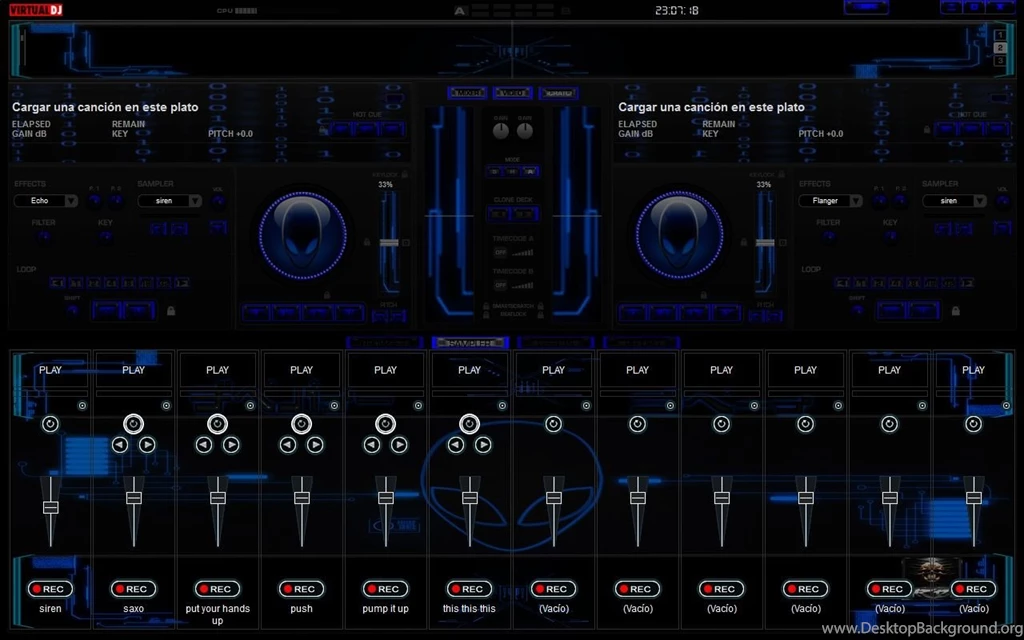
Task: Click the previous arrow in the saxo slot
Action: pos(120,445)
